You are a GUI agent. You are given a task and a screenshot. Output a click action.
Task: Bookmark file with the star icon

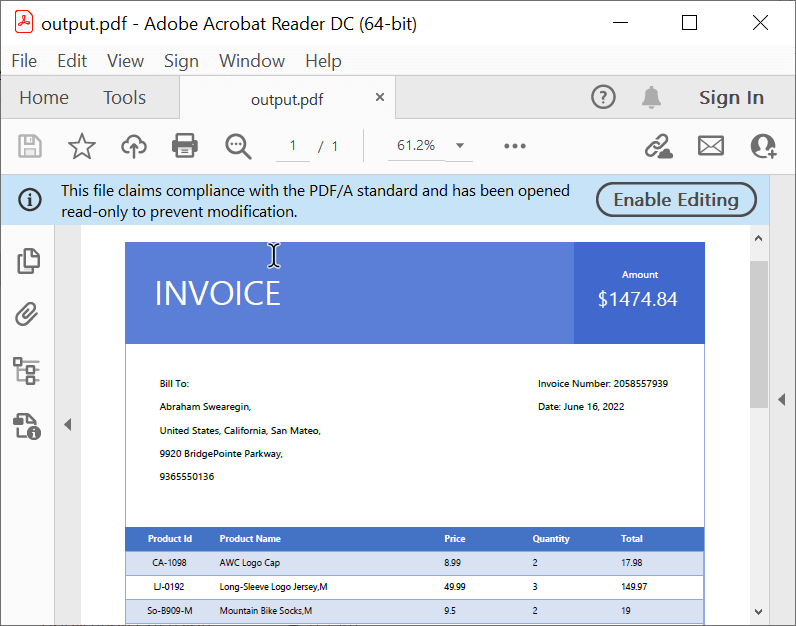coord(81,146)
